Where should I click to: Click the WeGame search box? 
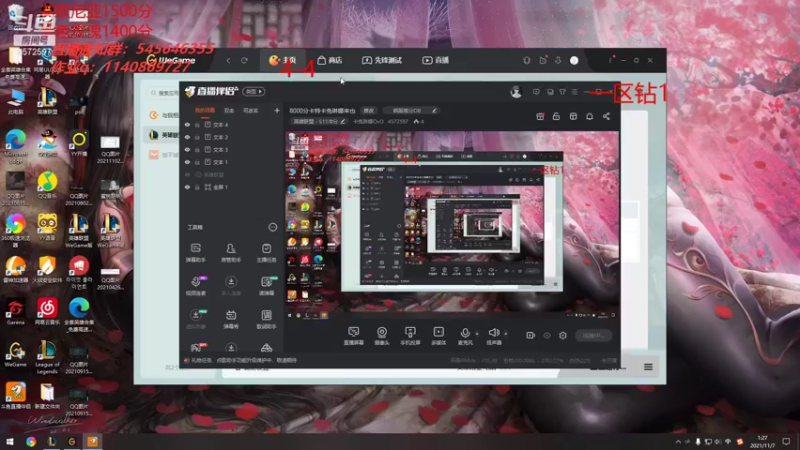[163, 93]
